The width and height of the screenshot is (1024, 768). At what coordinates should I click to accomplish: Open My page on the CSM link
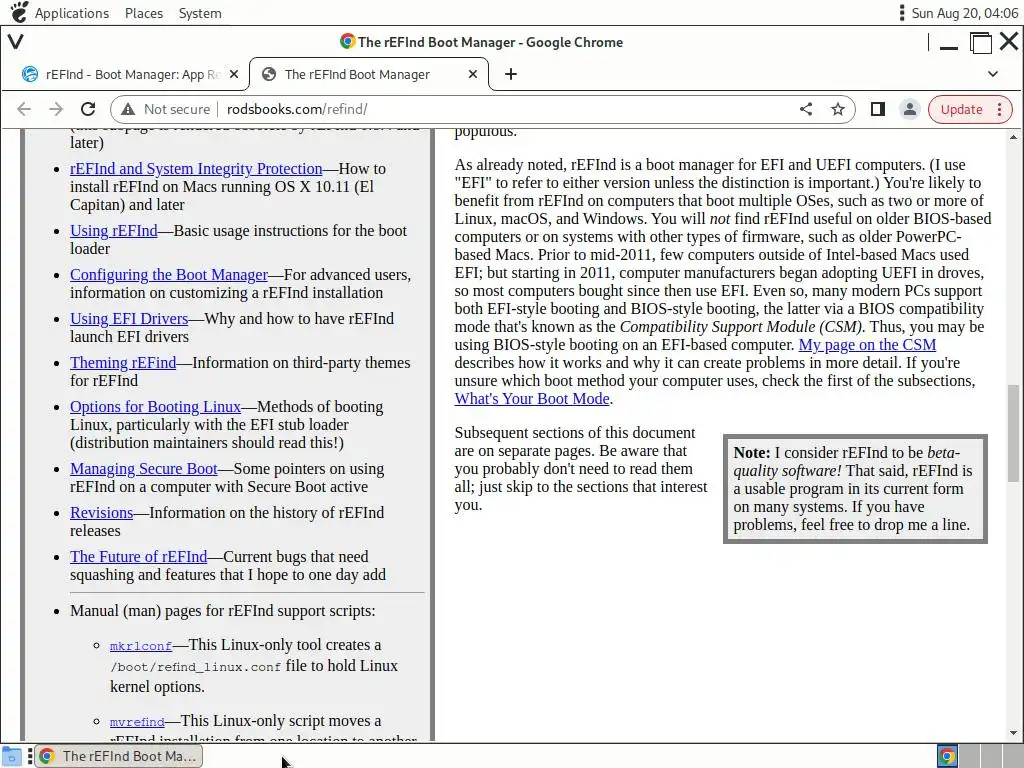[x=867, y=345]
